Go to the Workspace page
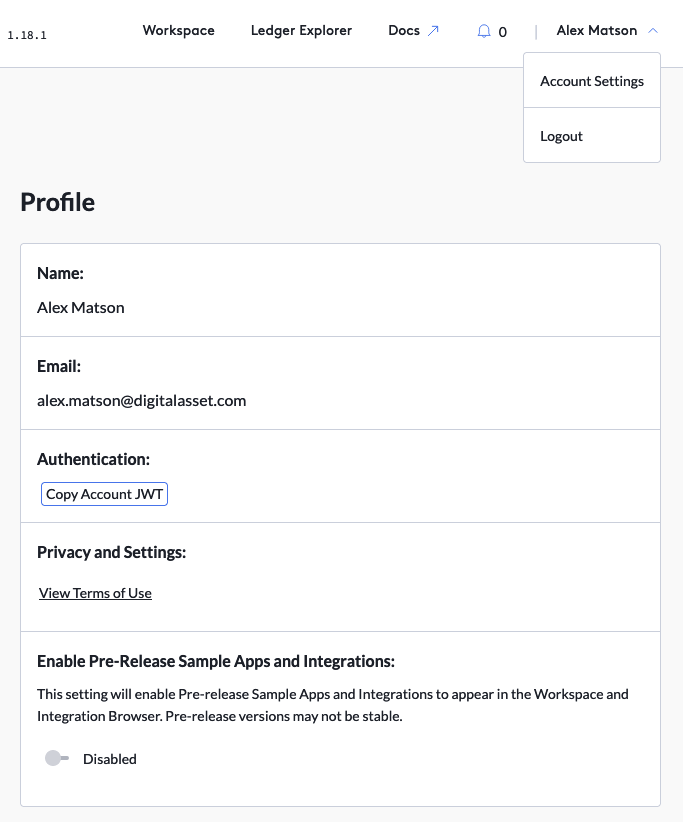This screenshot has width=683, height=822. 178,31
